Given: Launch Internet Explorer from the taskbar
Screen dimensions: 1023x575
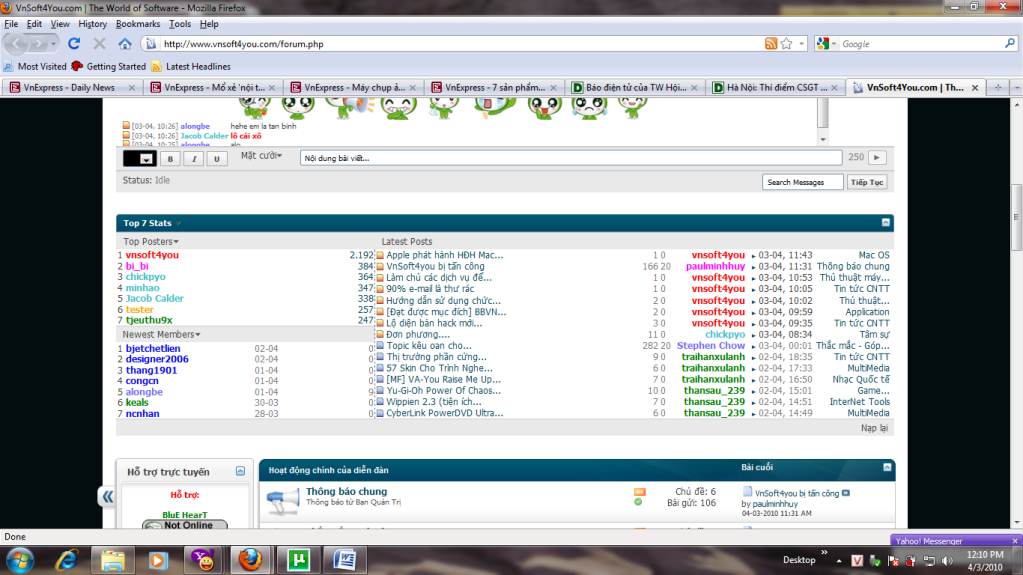Looking at the screenshot, I should [x=67, y=561].
